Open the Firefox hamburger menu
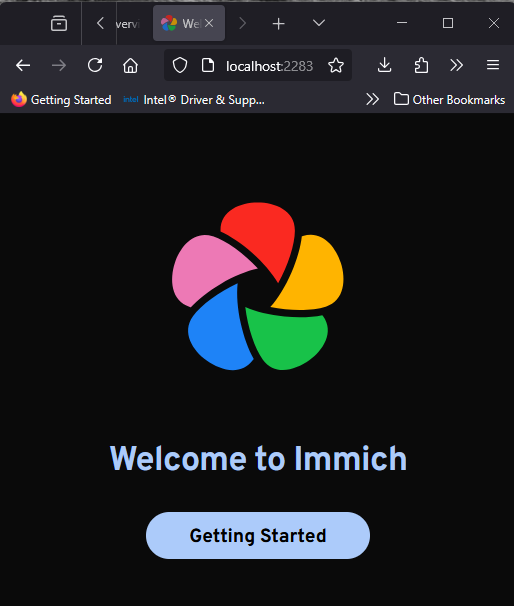Image resolution: width=514 pixels, height=606 pixels. tap(493, 65)
